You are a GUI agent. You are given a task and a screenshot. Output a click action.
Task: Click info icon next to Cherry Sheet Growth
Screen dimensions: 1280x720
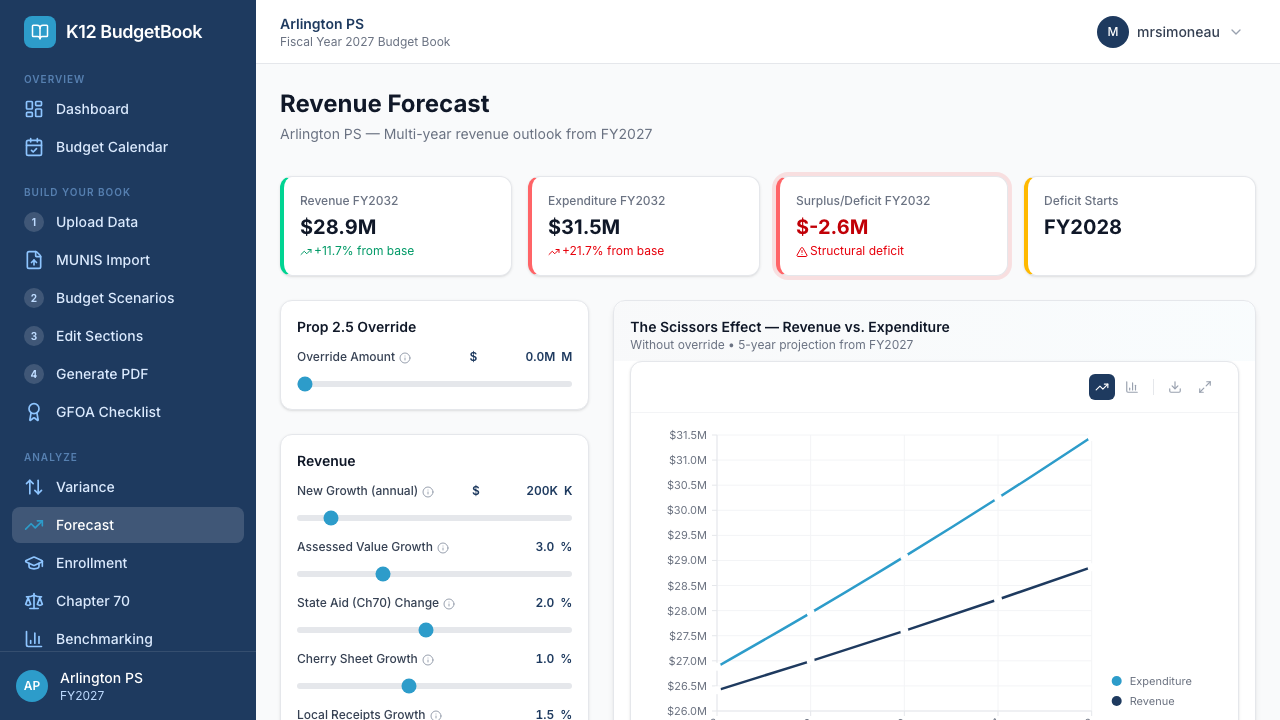coord(428,660)
